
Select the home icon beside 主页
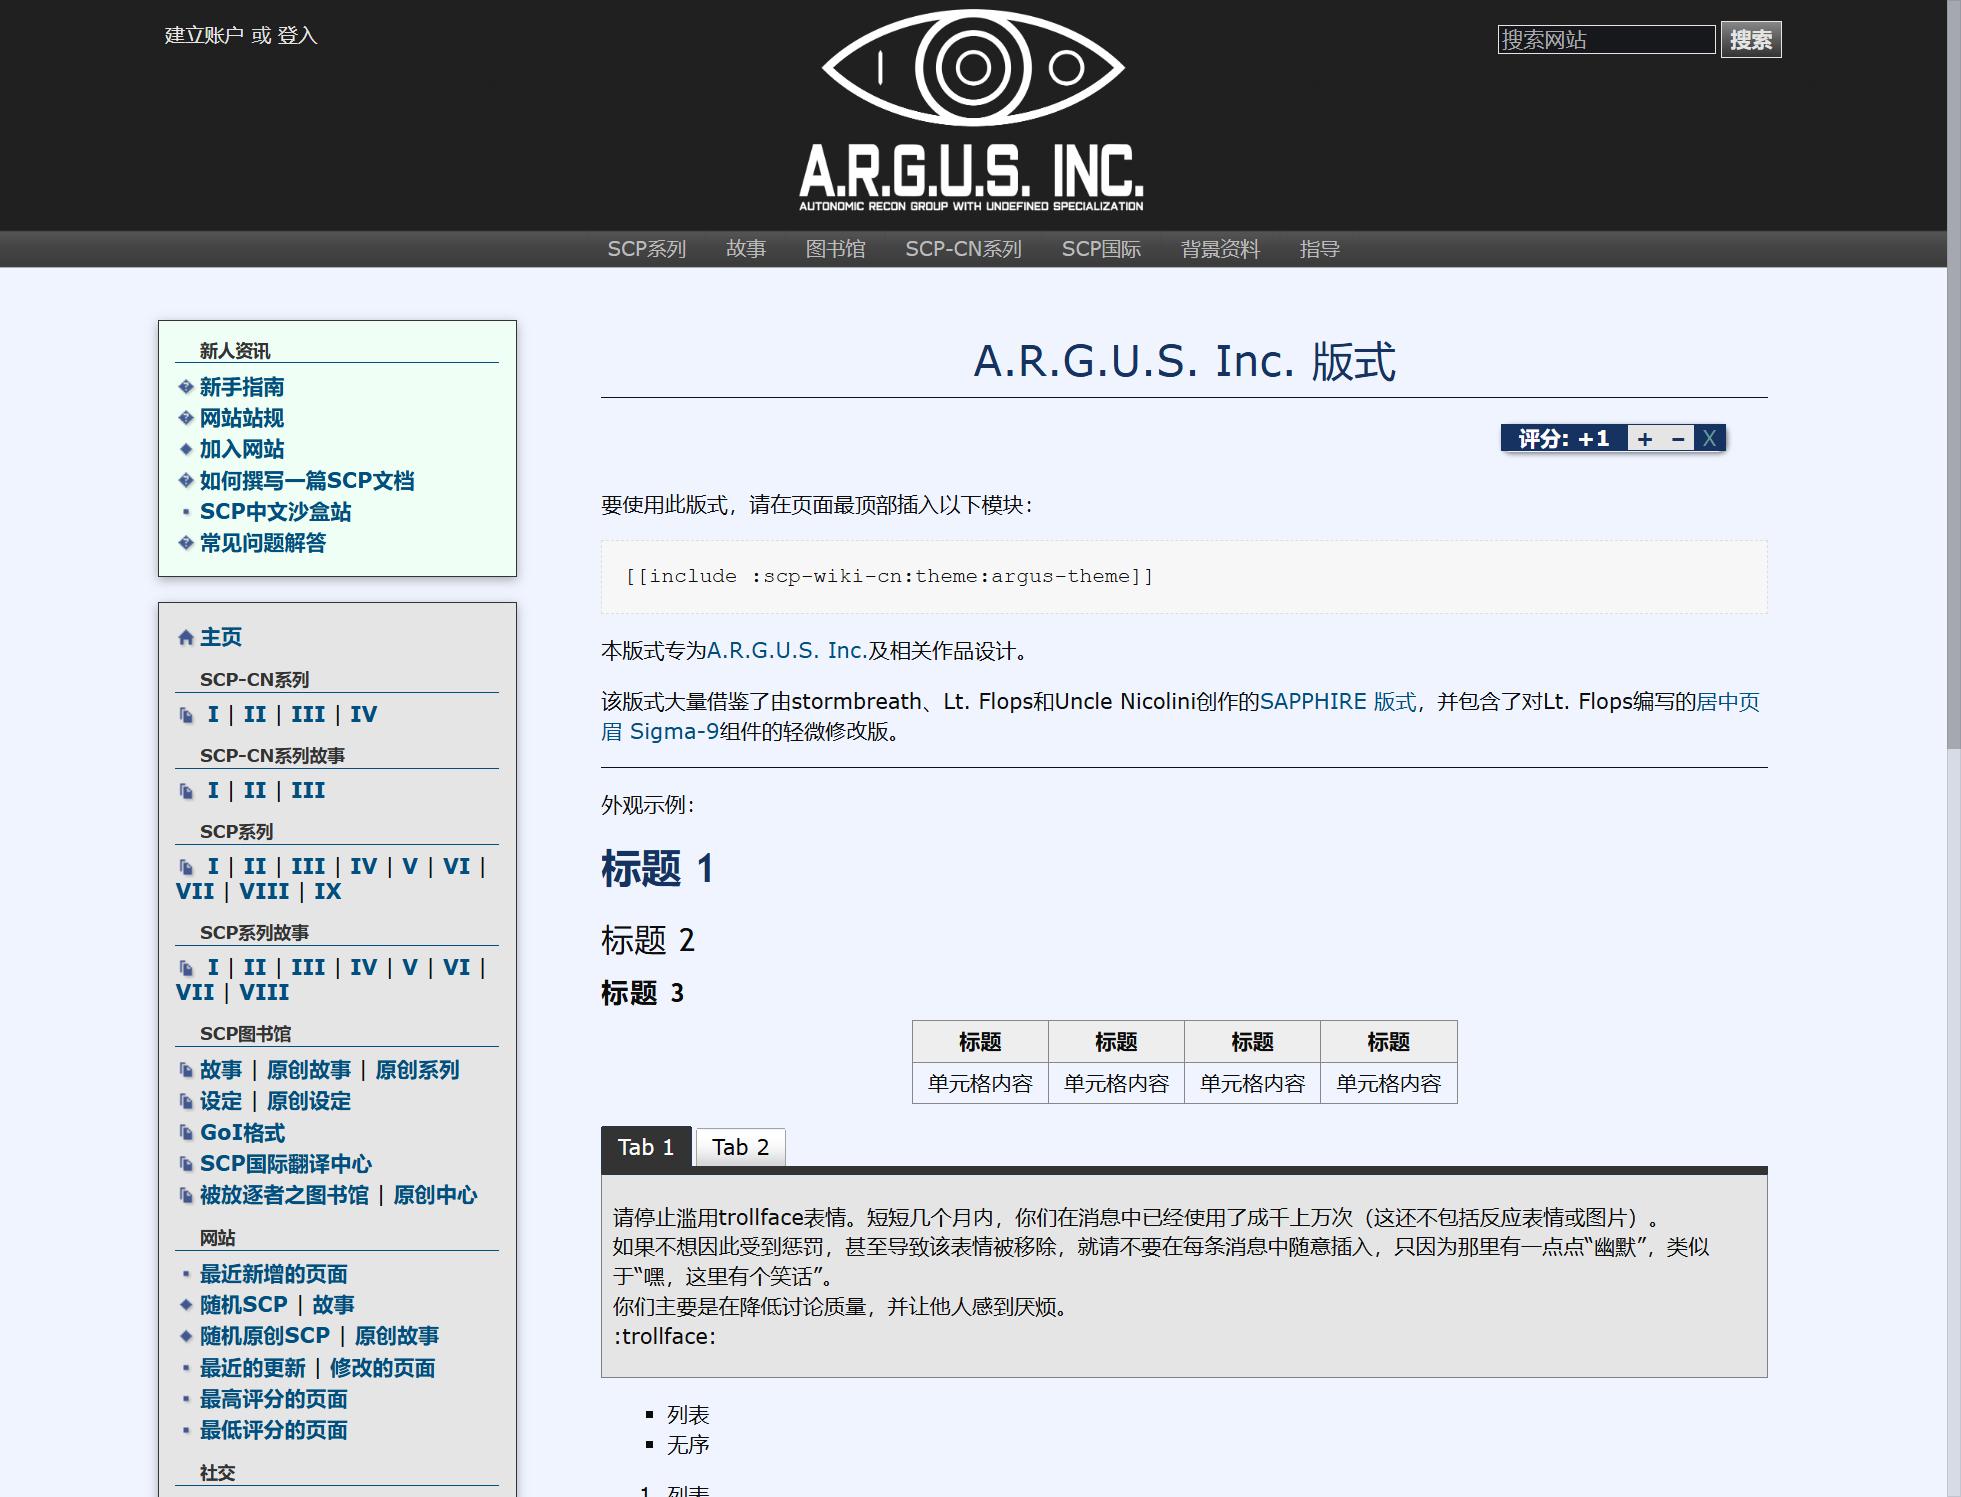185,637
